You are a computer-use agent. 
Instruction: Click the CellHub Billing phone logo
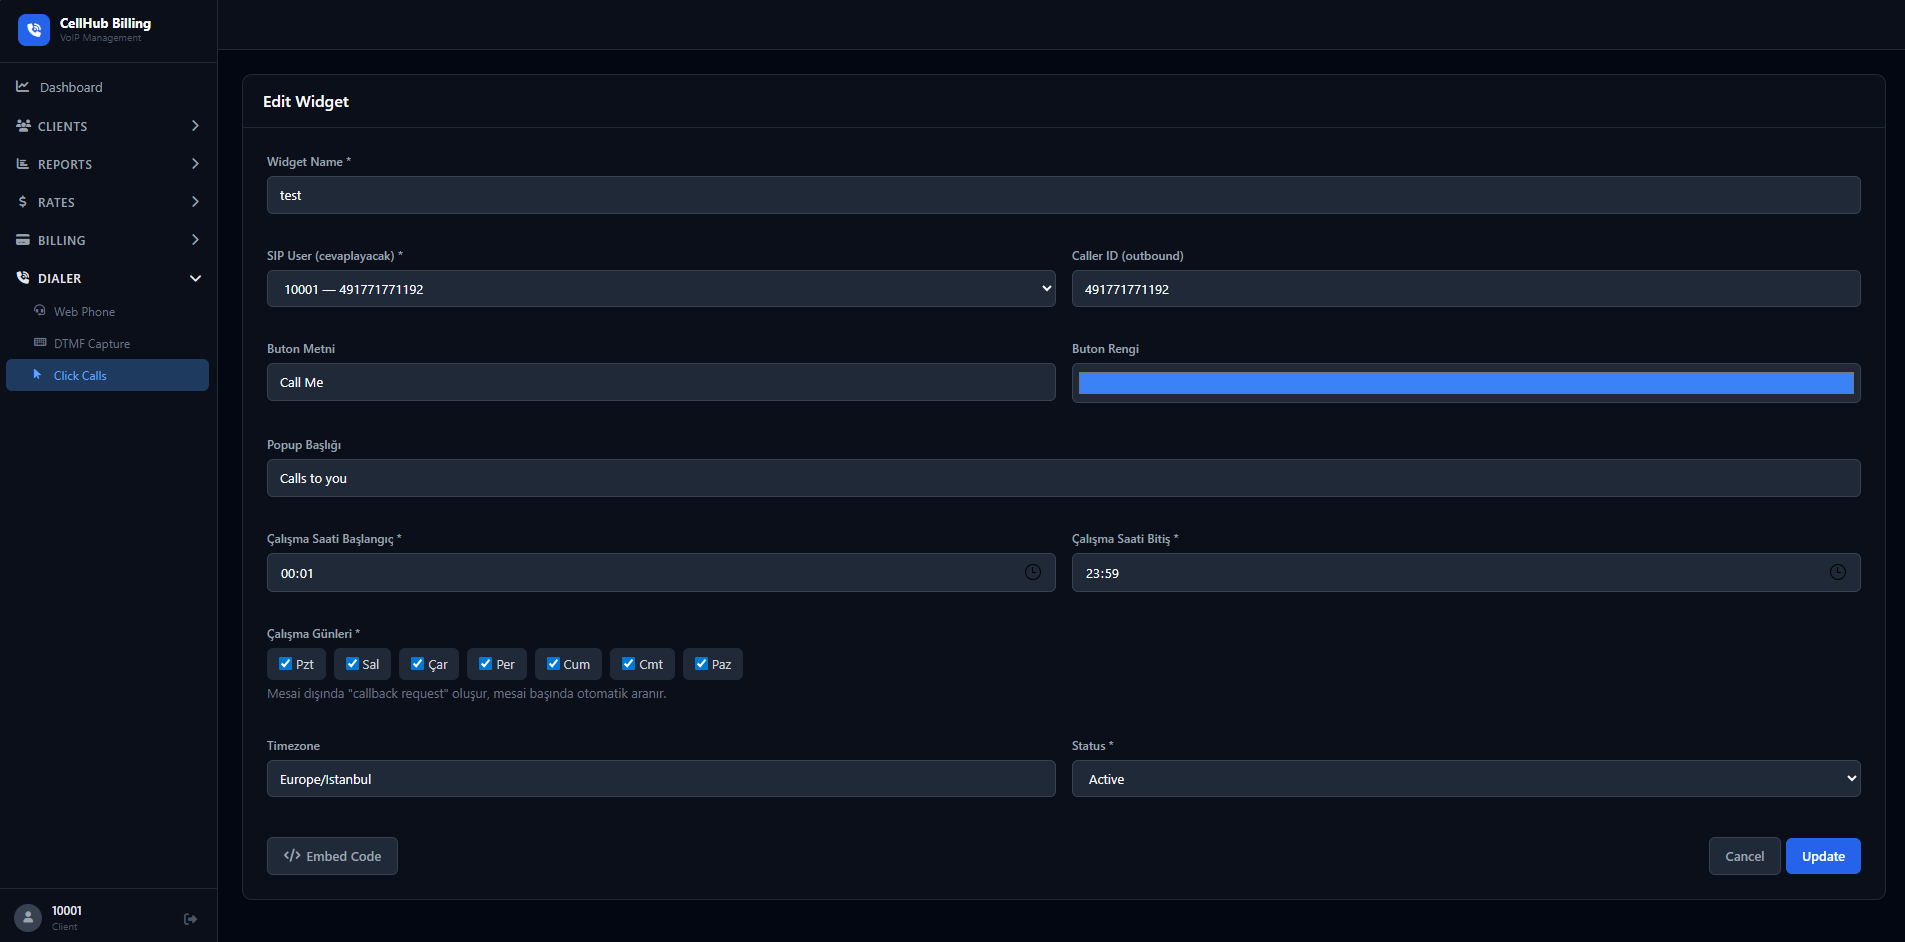click(34, 30)
